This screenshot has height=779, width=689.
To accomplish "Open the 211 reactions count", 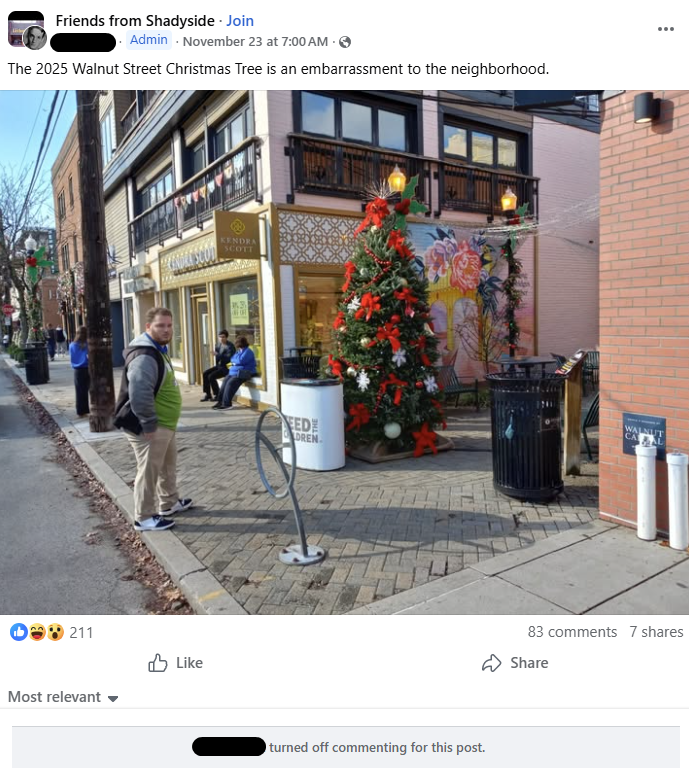I will [81, 632].
